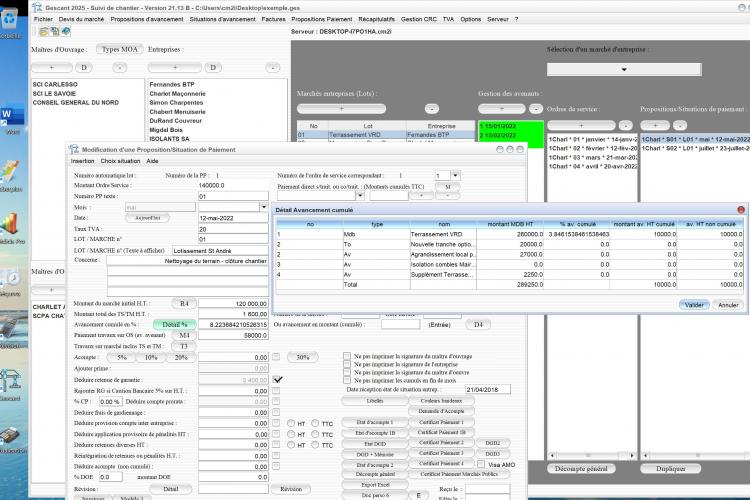Select TTC radio for Déduire retenues diverses HT
The image size is (750, 500).
pos(315,445)
